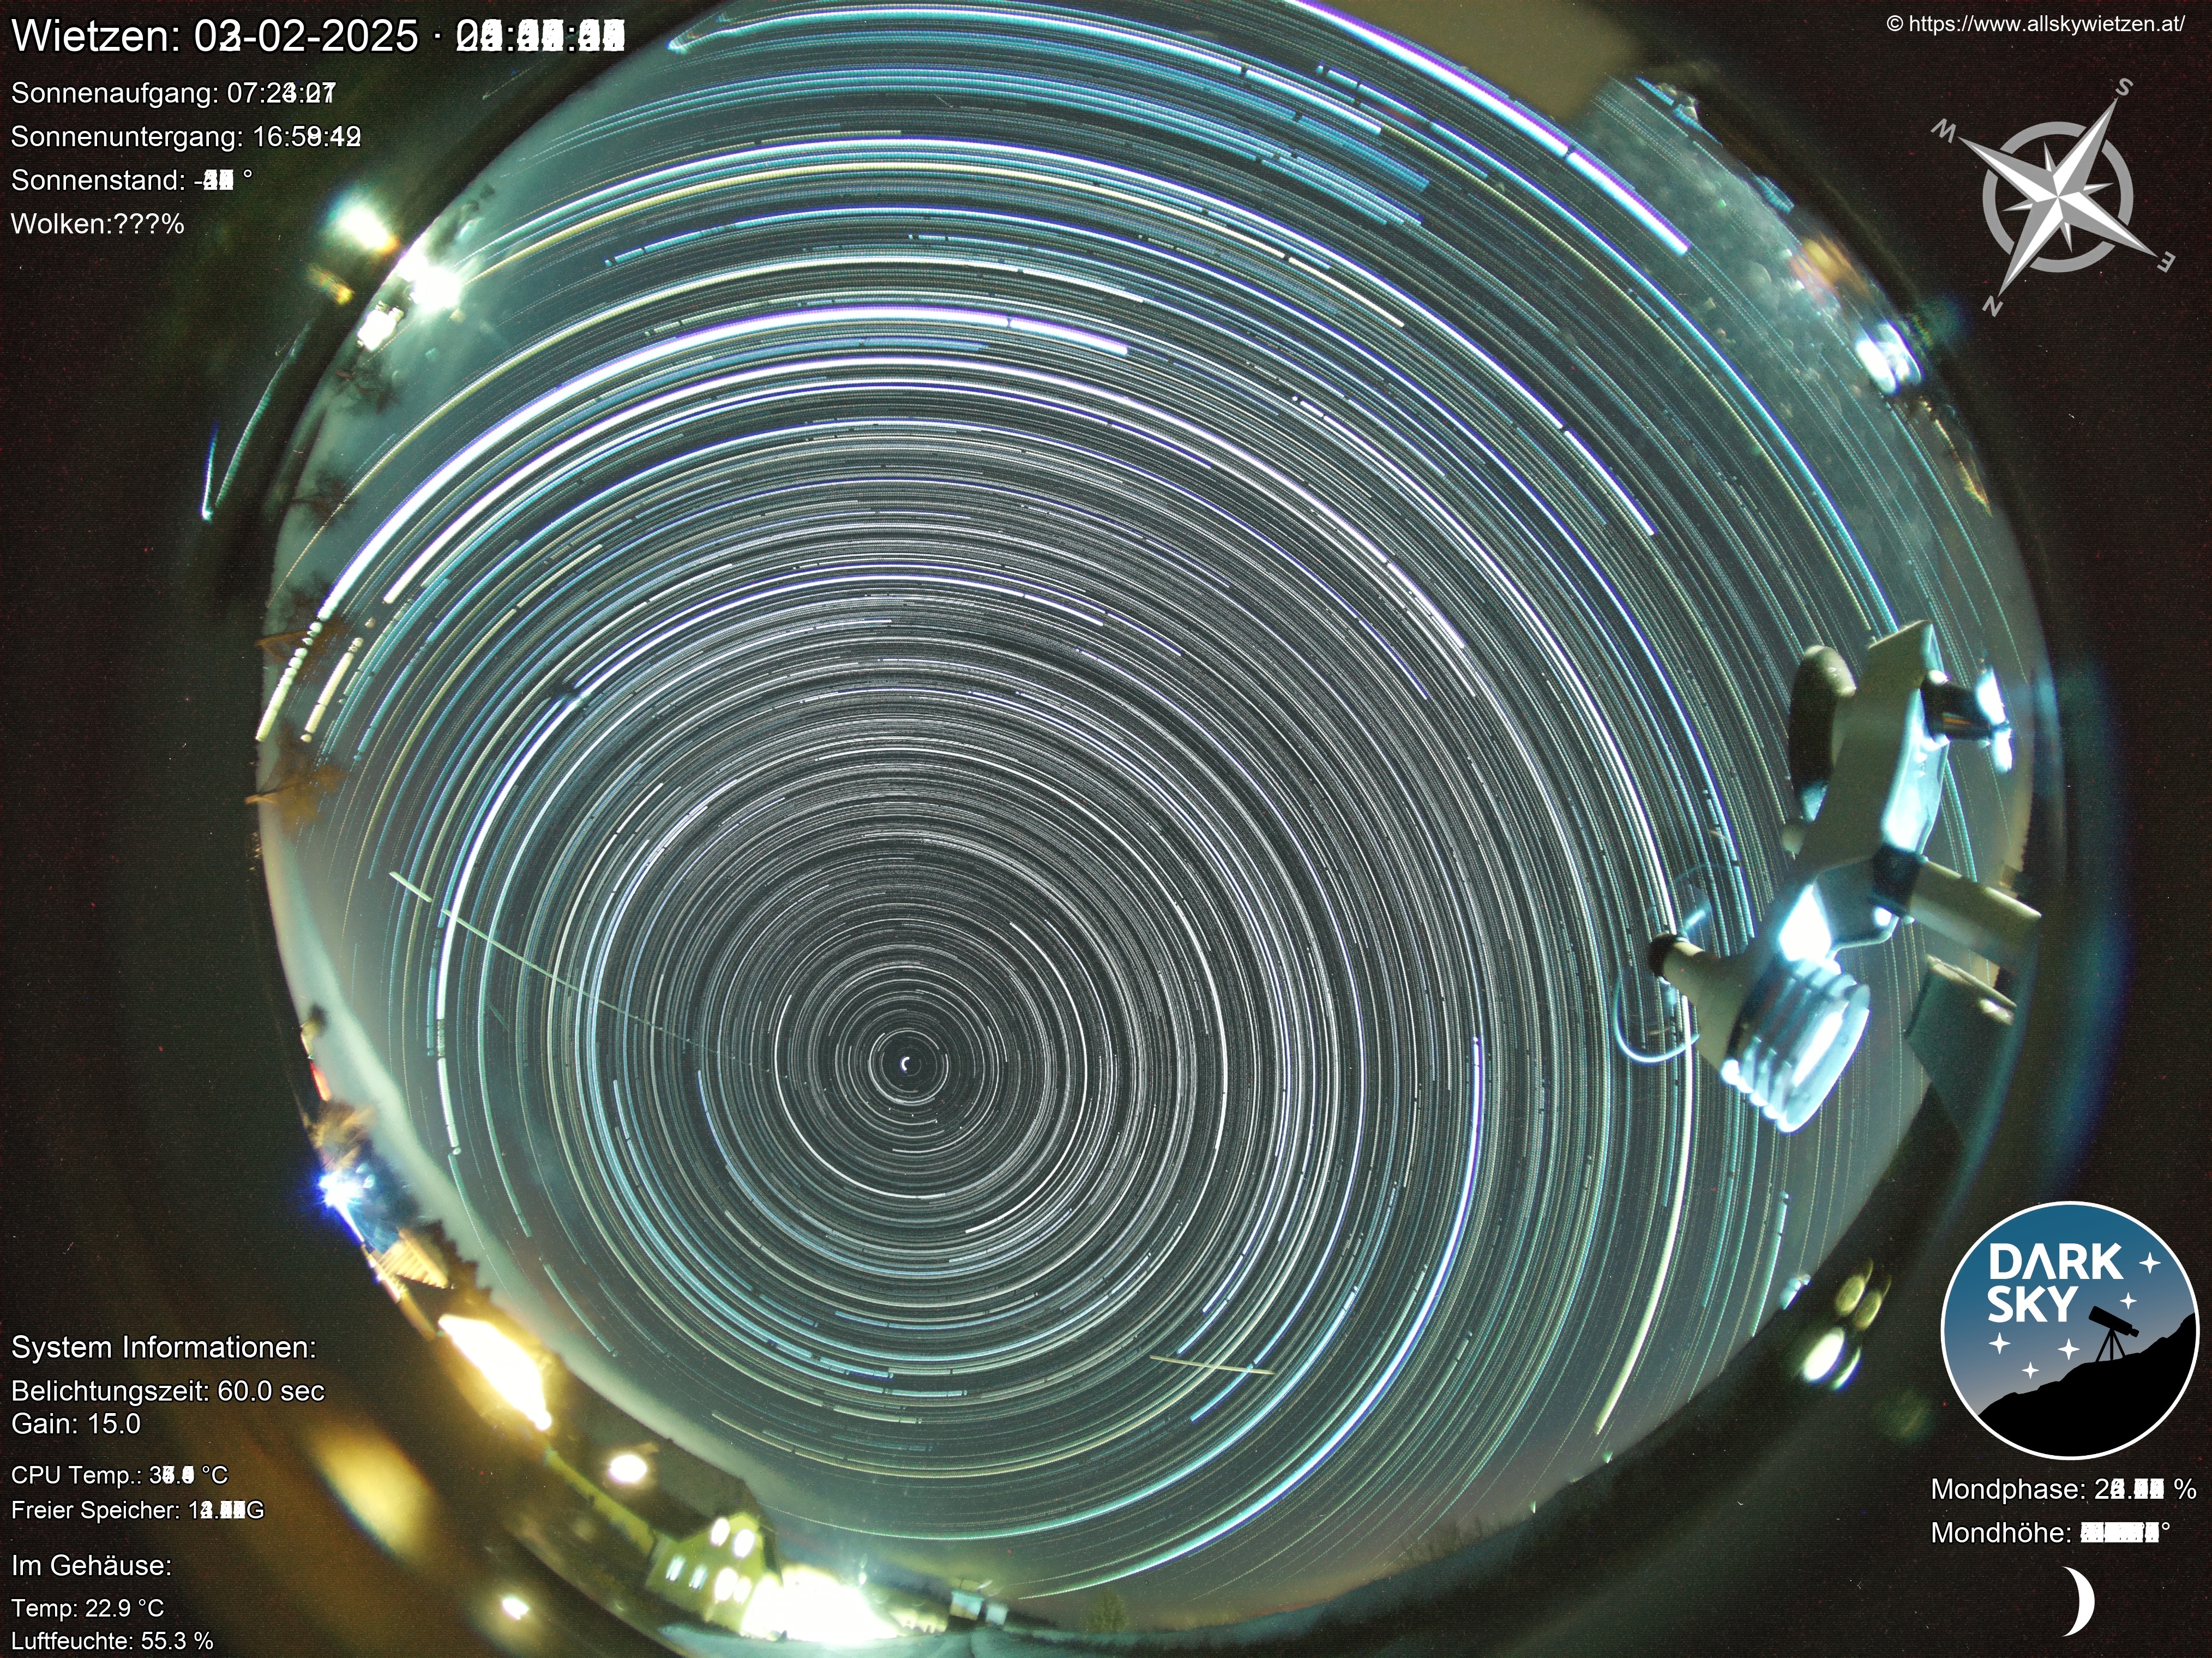This screenshot has width=2212, height=1658.
Task: Click the Luftfeuchte 55.3 % reading
Action: click(112, 1641)
